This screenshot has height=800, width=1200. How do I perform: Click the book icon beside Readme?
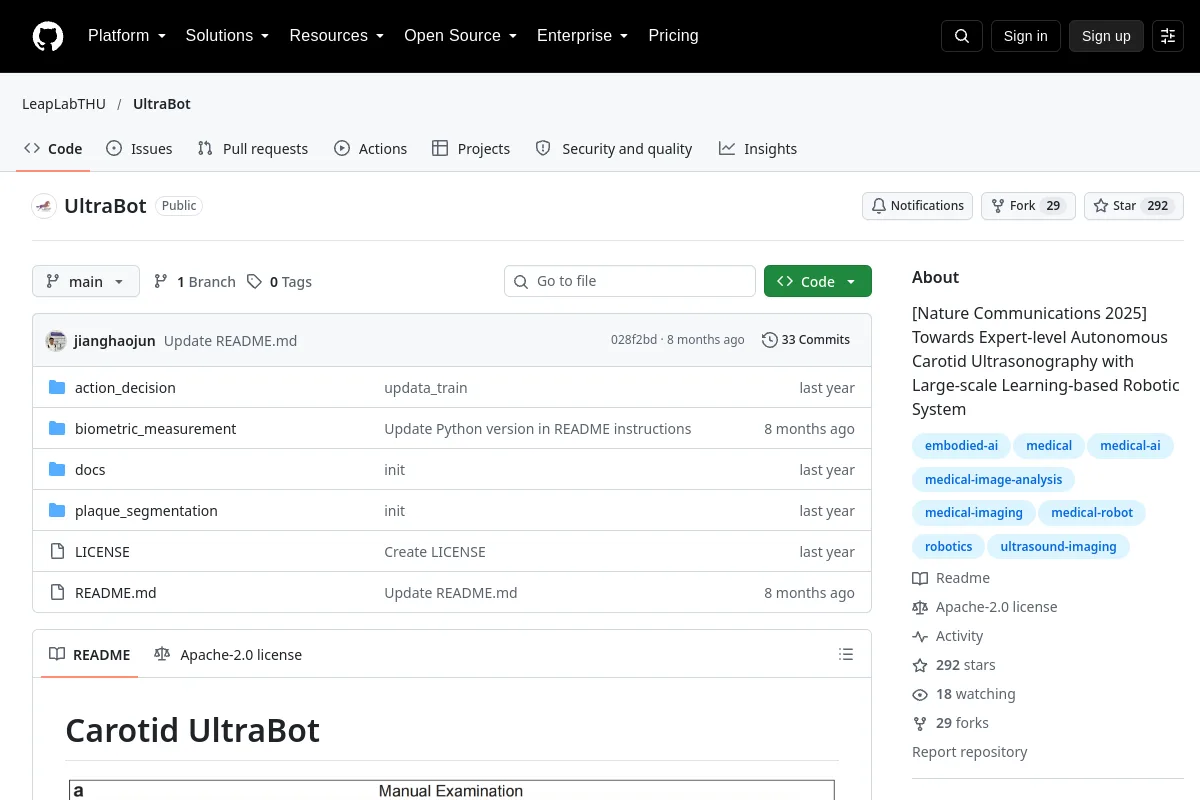[920, 578]
